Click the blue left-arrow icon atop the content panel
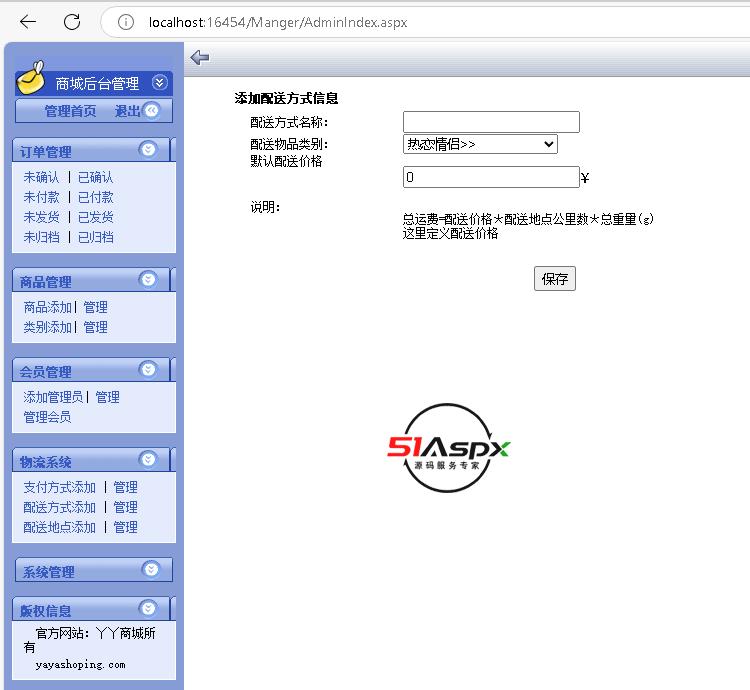The height and width of the screenshot is (690, 750). click(x=199, y=57)
